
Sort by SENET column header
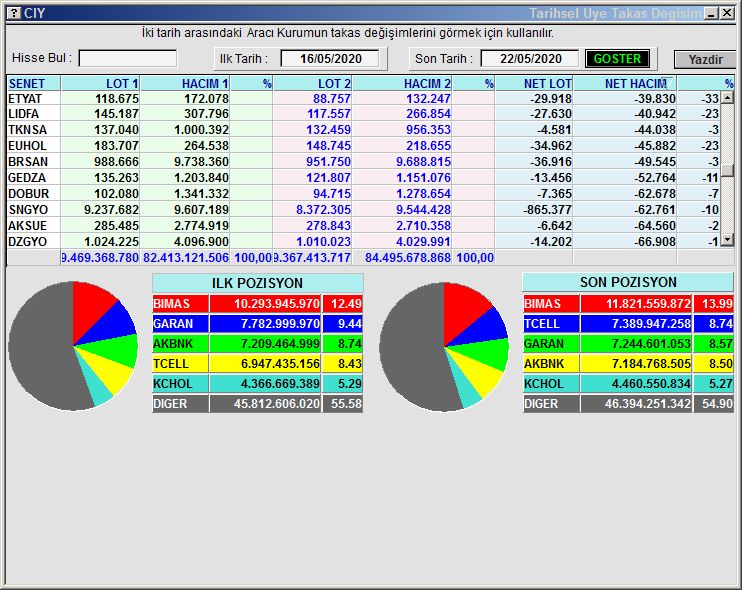click(34, 84)
